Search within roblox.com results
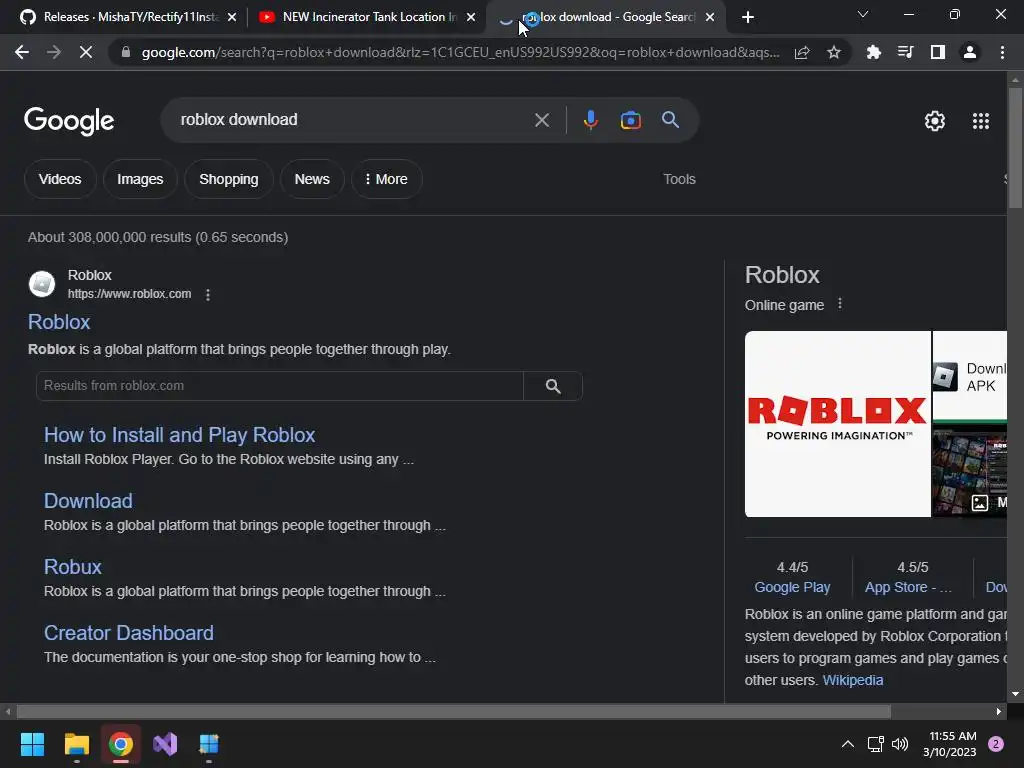The height and width of the screenshot is (768, 1024). coord(552,386)
